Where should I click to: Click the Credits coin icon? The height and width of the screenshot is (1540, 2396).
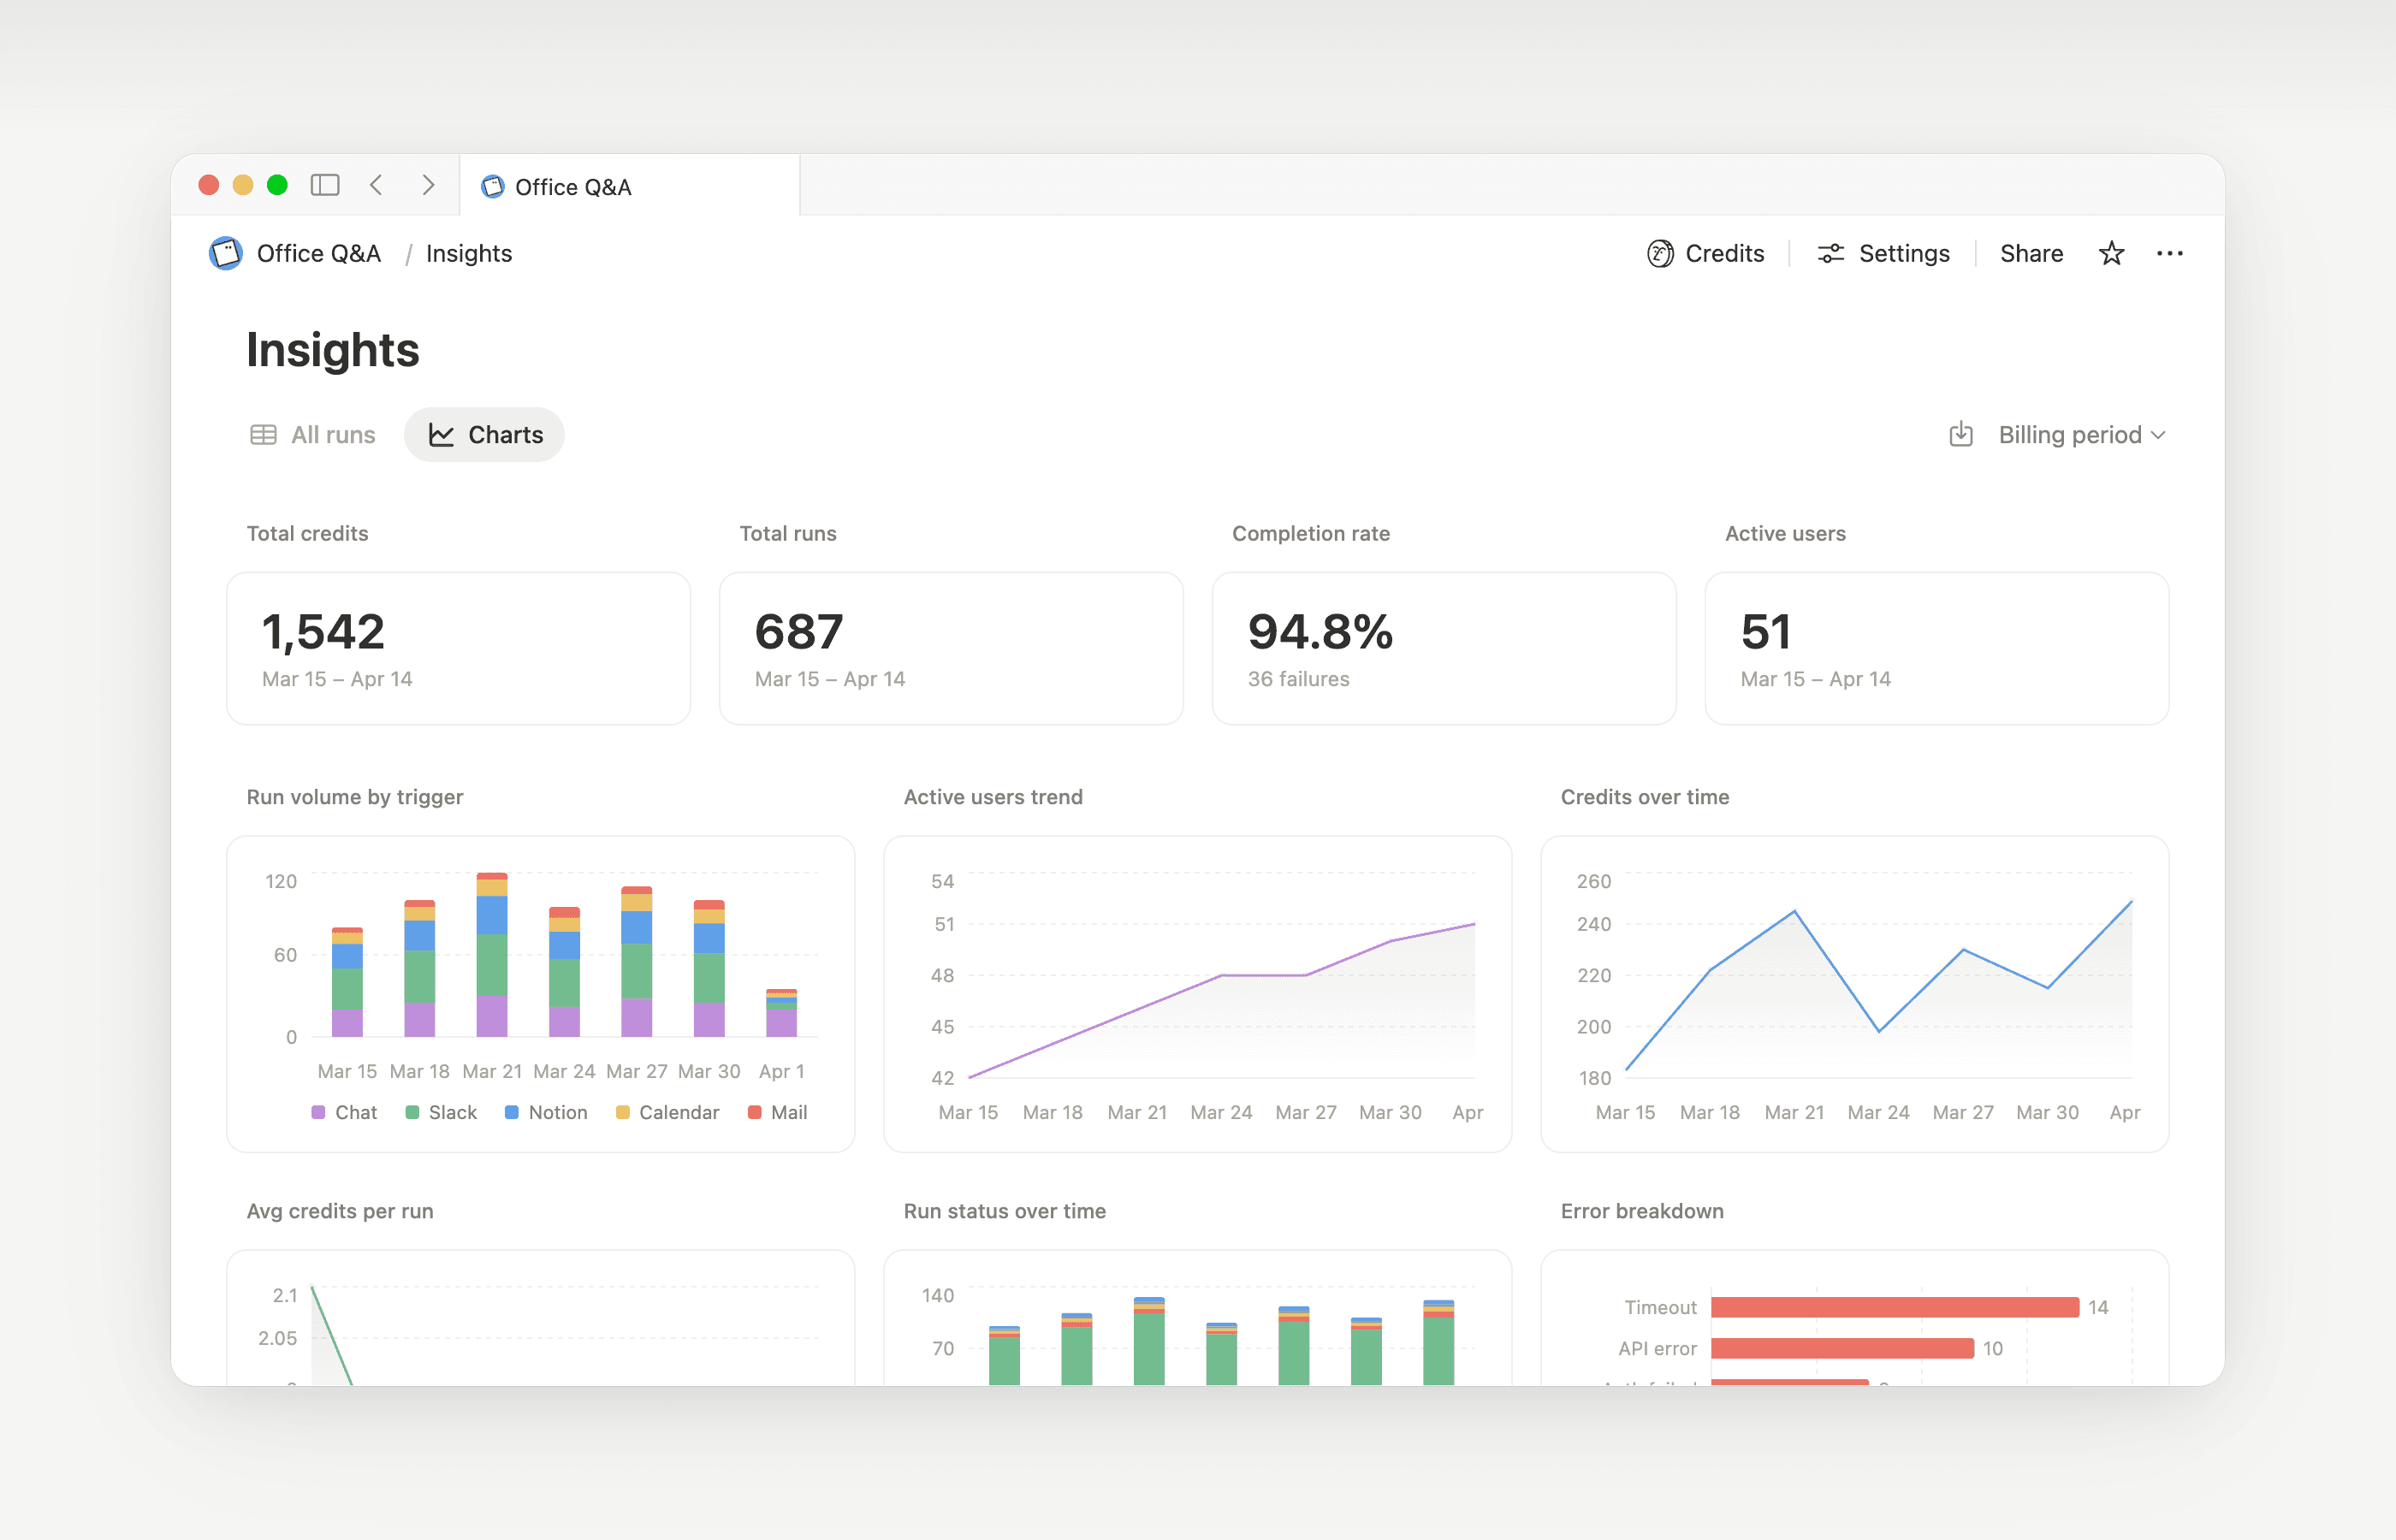click(x=1660, y=254)
